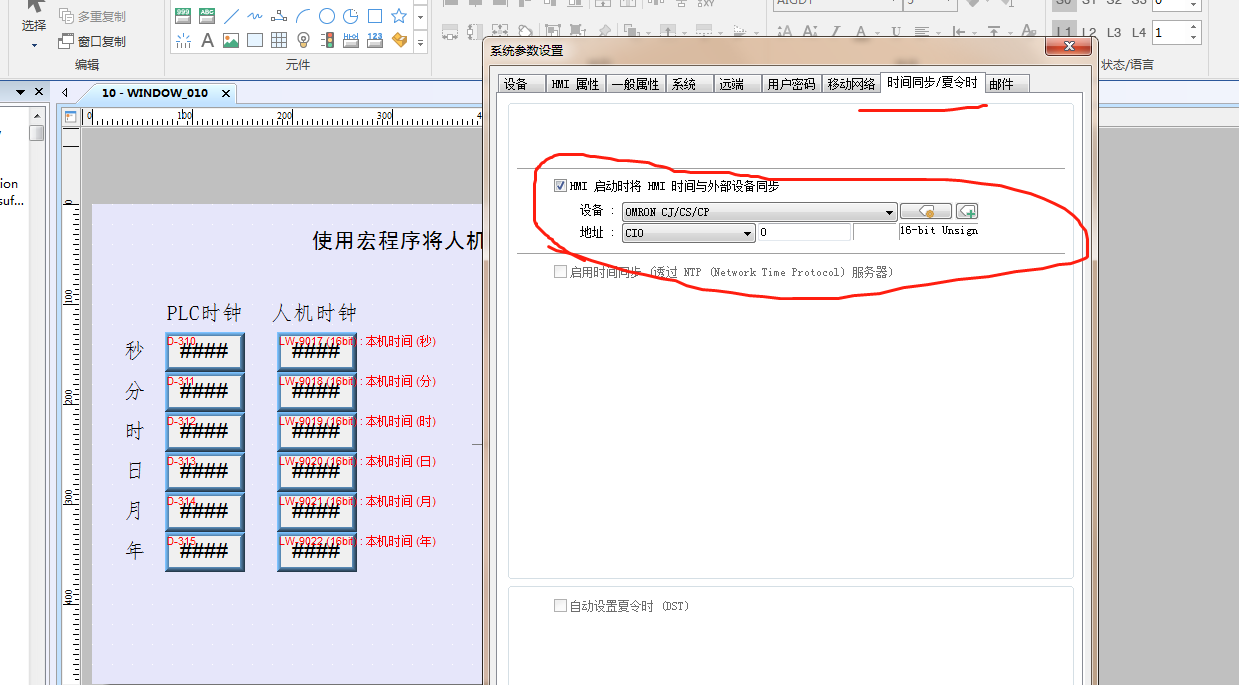Select the line drawing tool
This screenshot has height=685, width=1239.
(231, 16)
